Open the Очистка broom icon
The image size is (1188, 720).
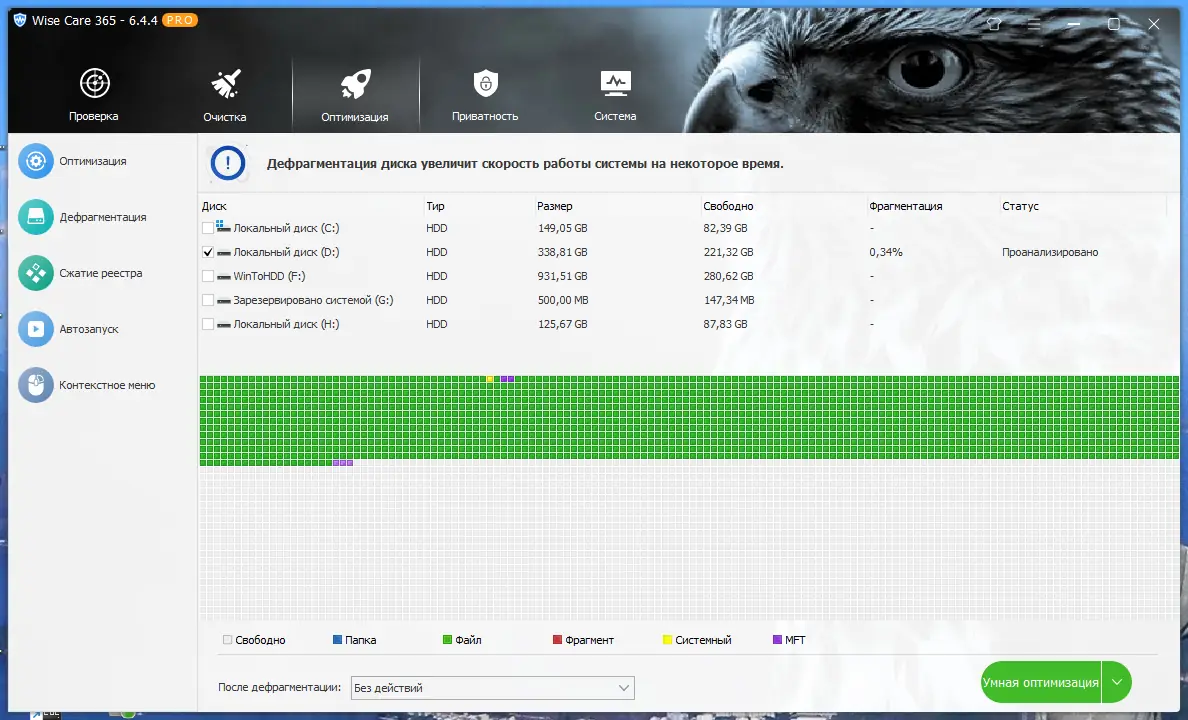click(225, 83)
